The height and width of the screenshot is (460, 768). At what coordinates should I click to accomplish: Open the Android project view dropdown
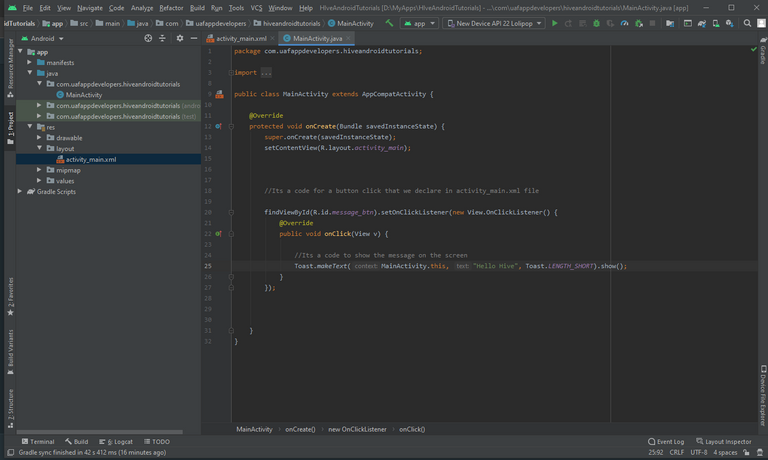[45, 38]
